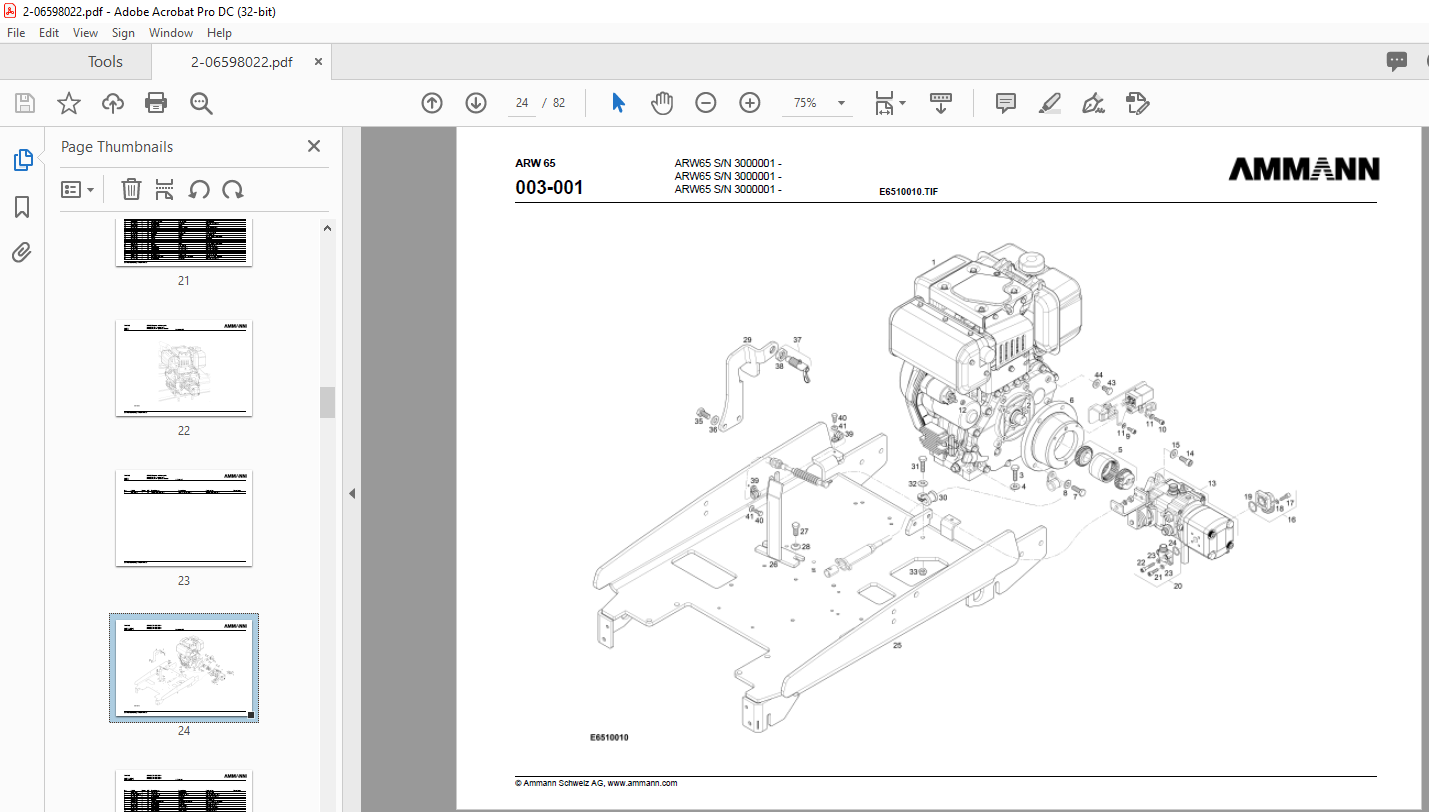The width and height of the screenshot is (1429, 812).
Task: Click the insert/extract pages icon
Action: tap(165, 189)
